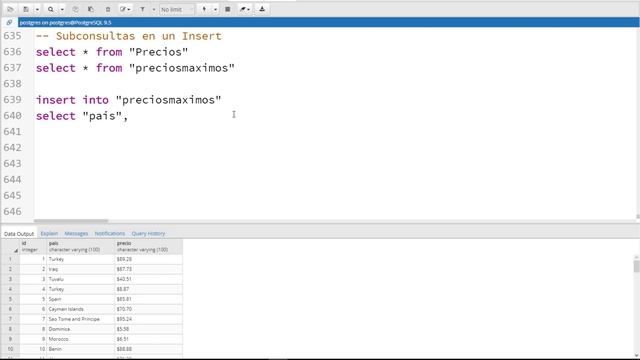Switch to the Explain tab

[x=49, y=233]
